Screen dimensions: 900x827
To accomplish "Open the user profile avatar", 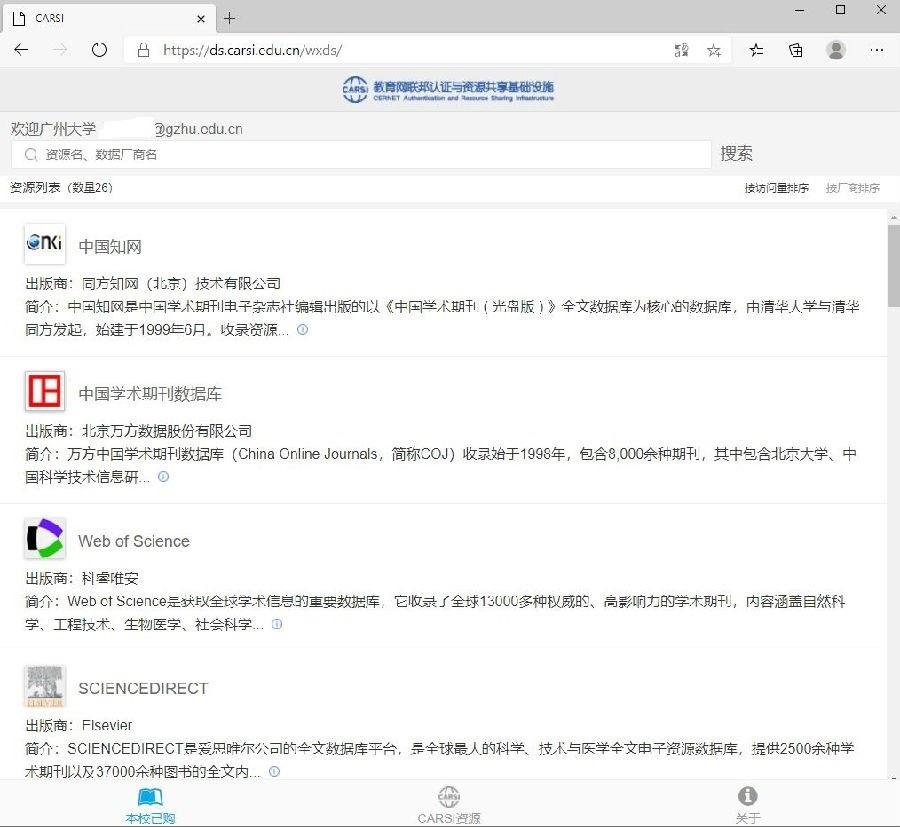I will tap(836, 50).
